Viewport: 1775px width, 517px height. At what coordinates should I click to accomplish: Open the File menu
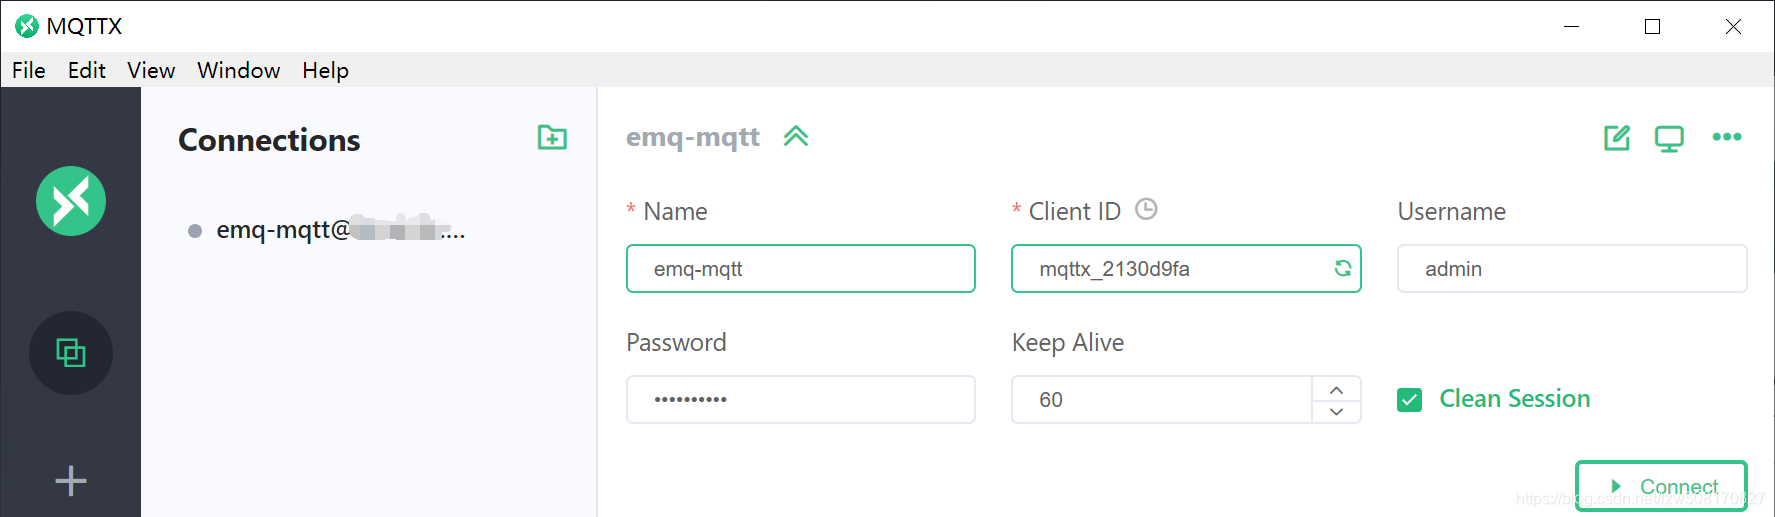click(29, 70)
